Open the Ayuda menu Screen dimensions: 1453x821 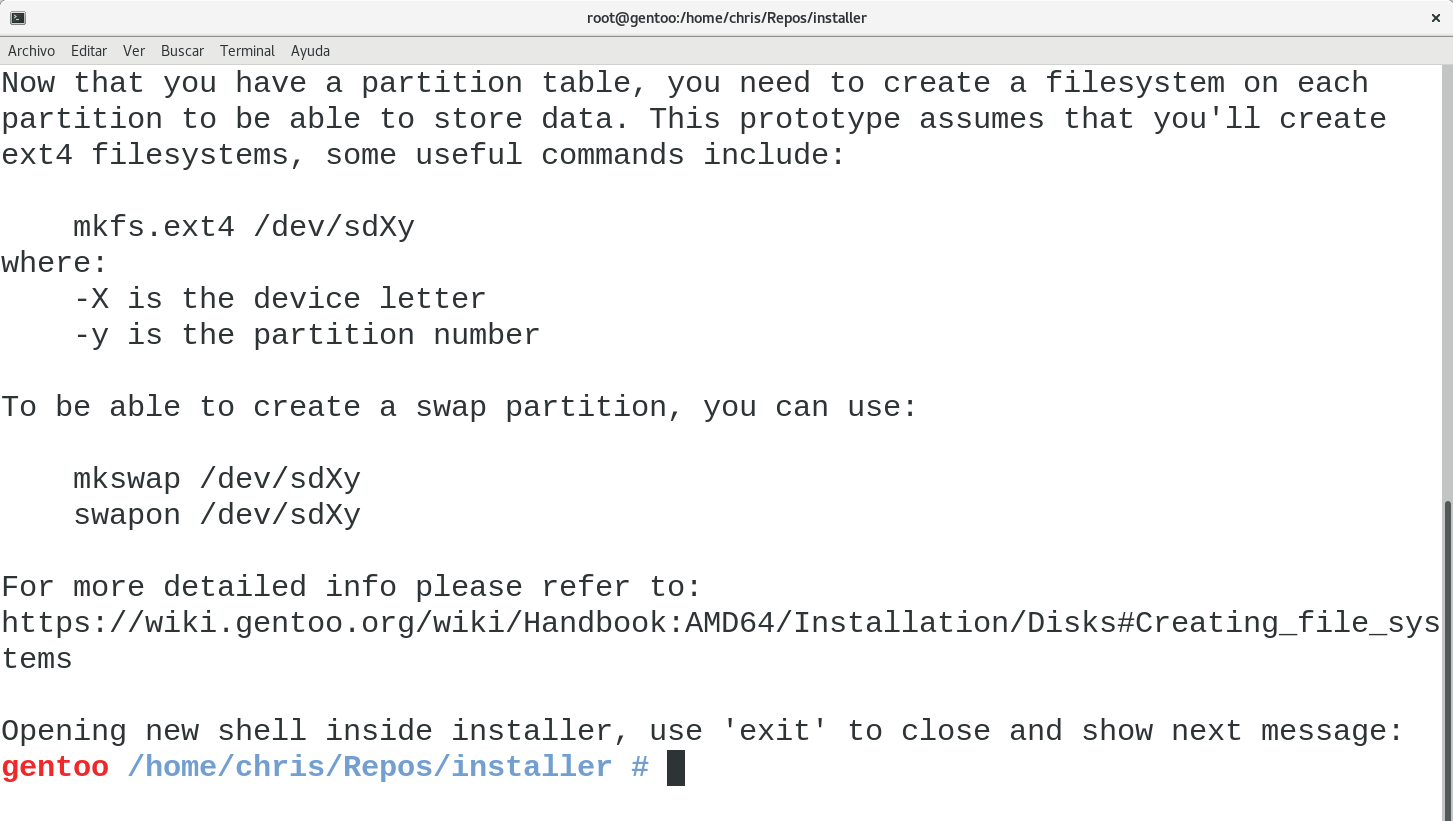(310, 51)
